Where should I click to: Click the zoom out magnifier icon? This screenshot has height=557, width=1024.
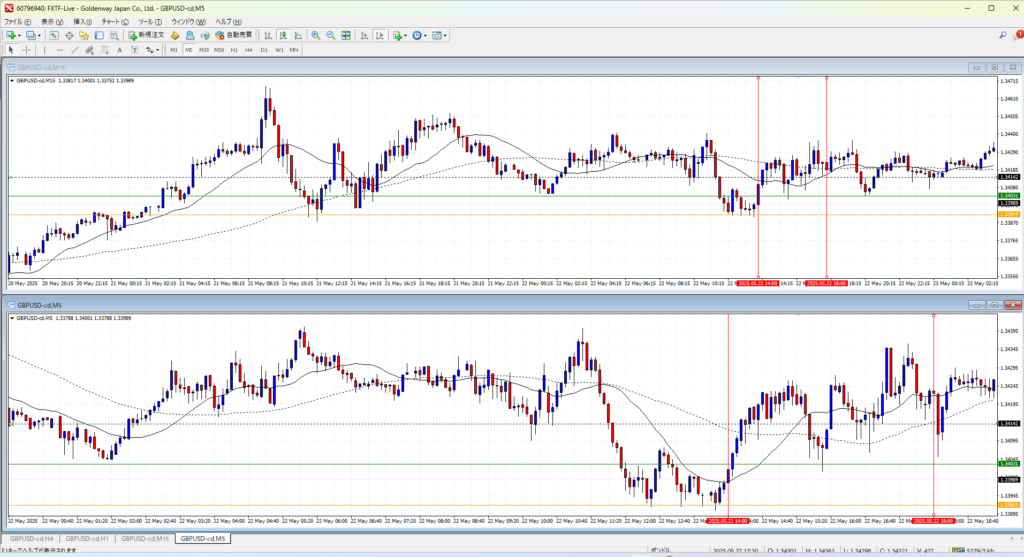[x=330, y=35]
